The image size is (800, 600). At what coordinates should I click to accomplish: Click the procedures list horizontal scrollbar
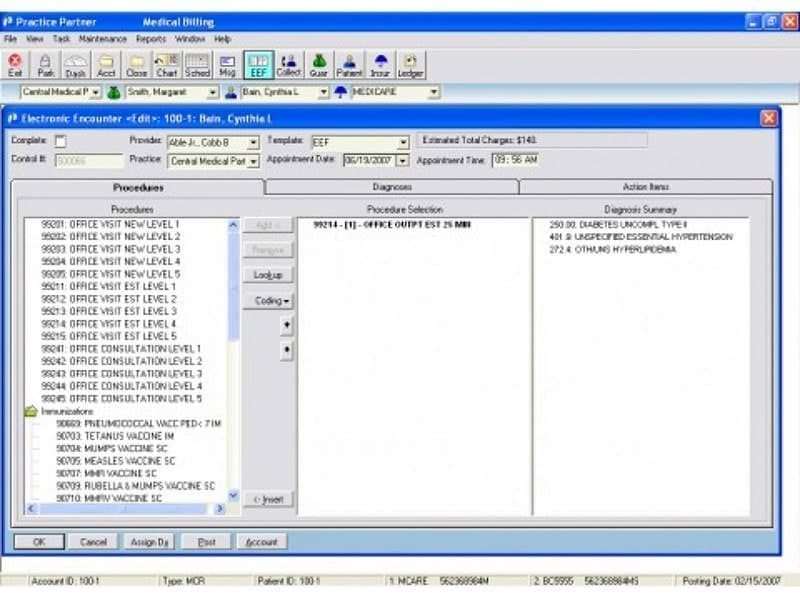[x=125, y=509]
